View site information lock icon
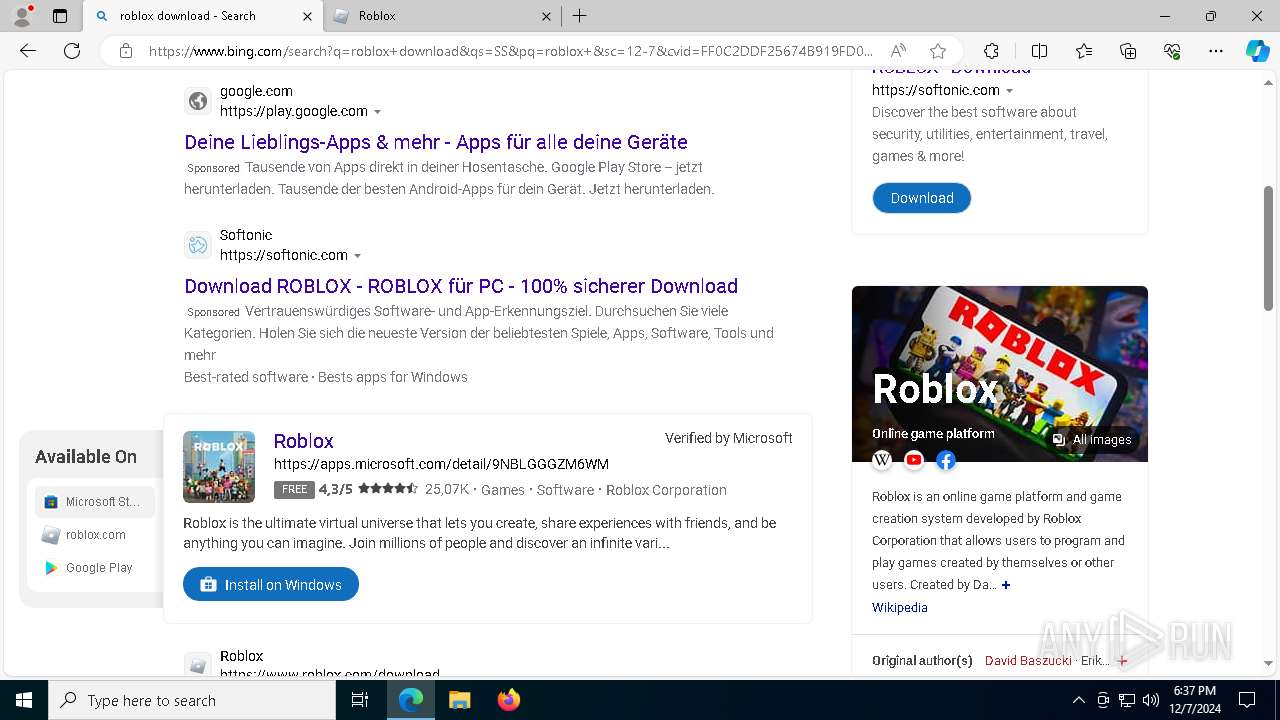Screen dimensions: 1280x720 [x=126, y=51]
